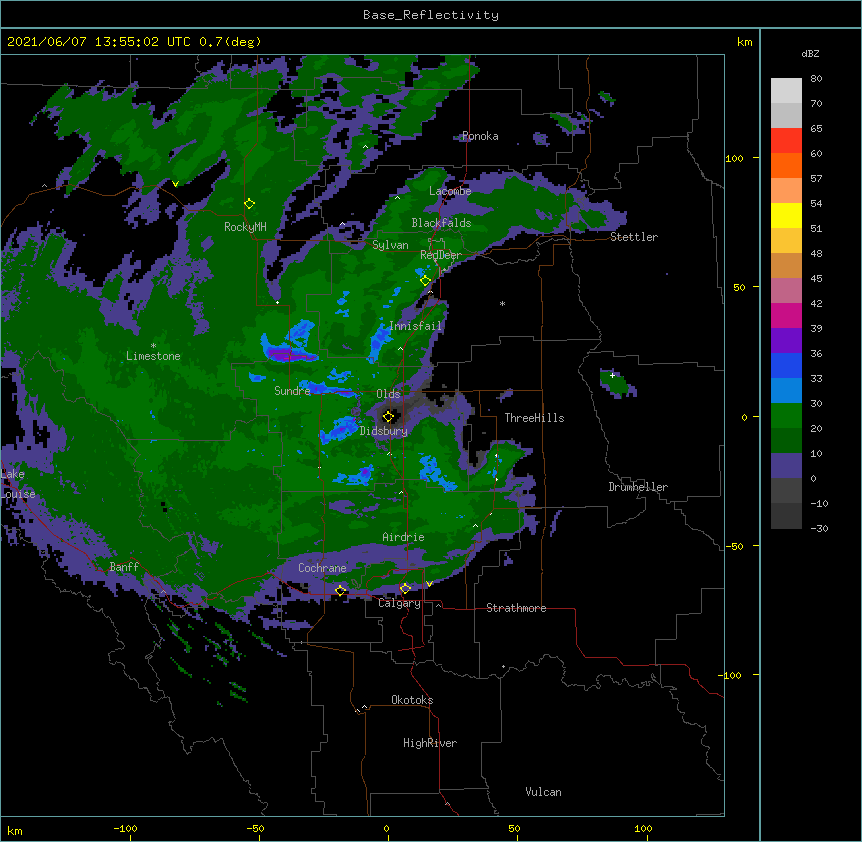Click the Stettler town label
This screenshot has height=842, width=862.
pos(634,237)
